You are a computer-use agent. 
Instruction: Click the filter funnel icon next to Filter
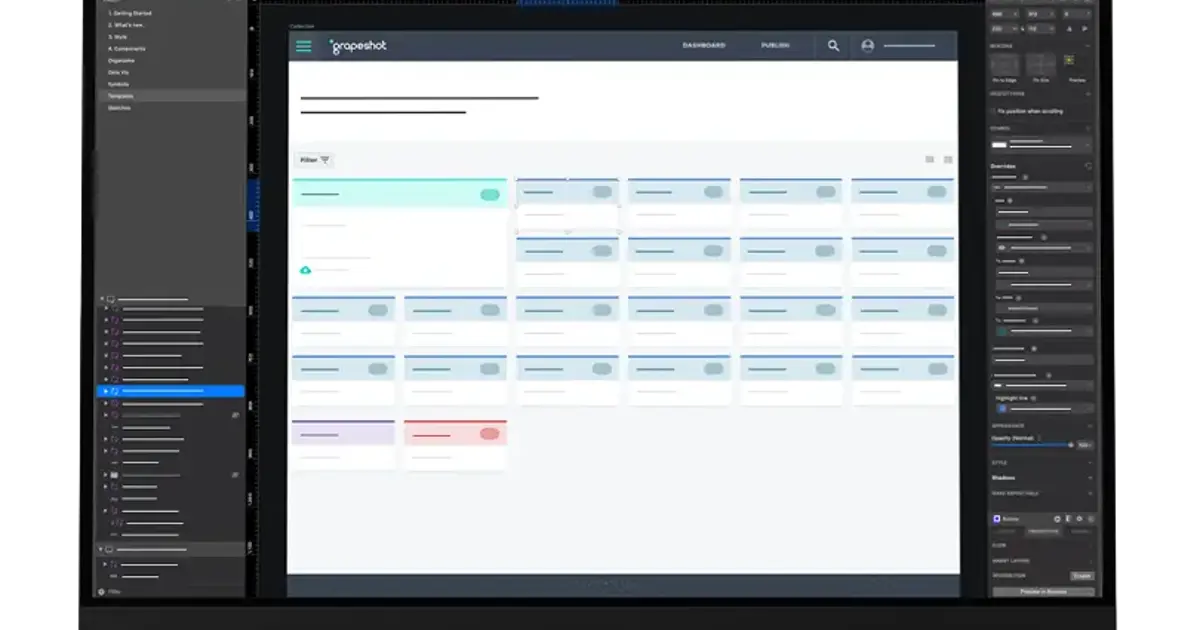(325, 160)
